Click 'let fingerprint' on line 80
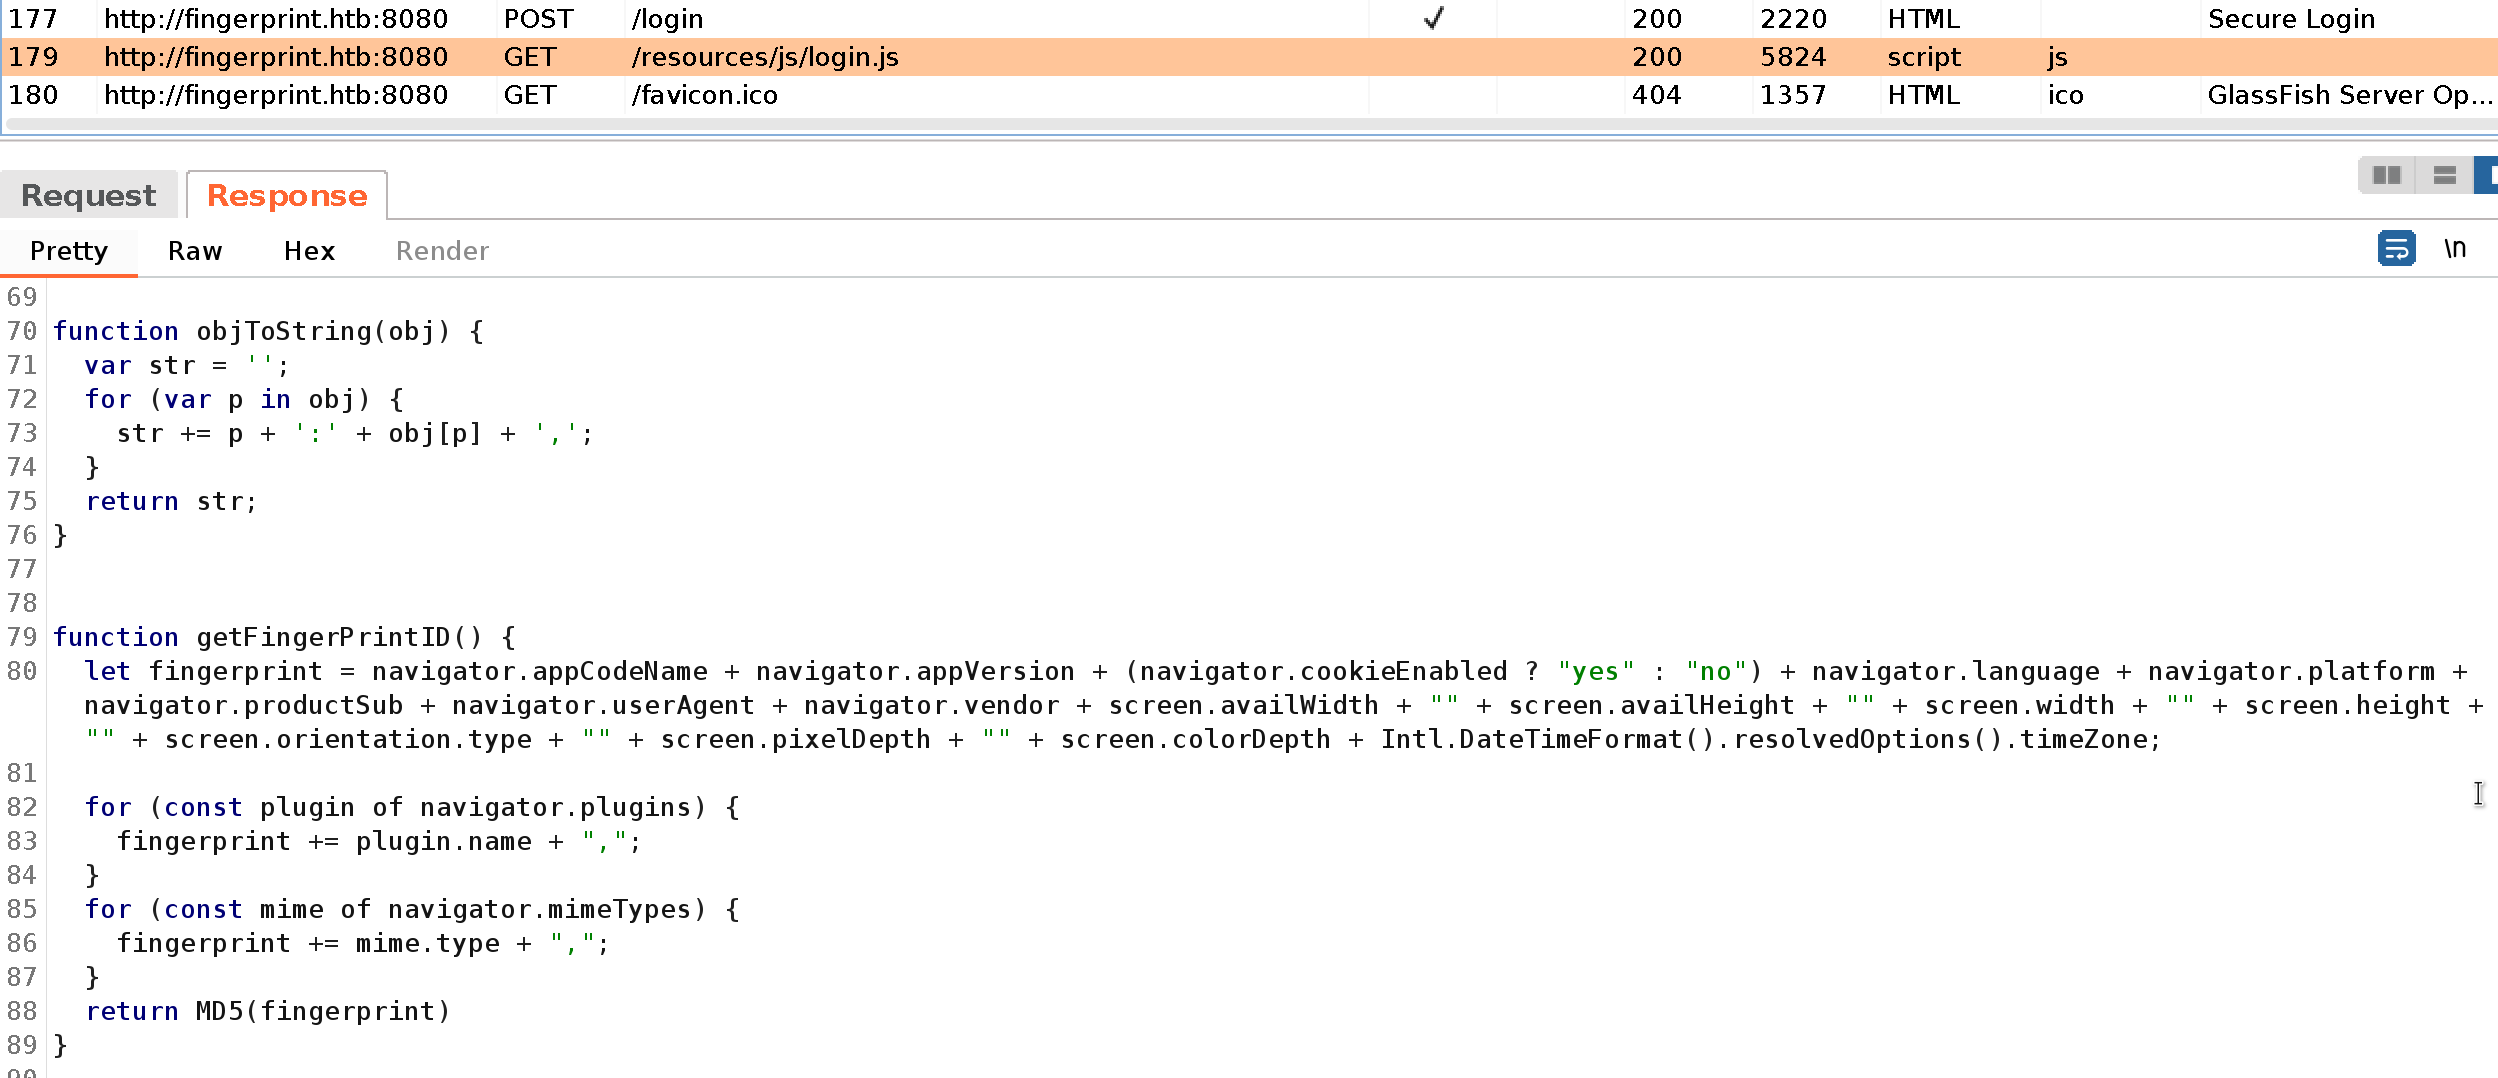This screenshot has height=1078, width=2498. click(x=203, y=671)
